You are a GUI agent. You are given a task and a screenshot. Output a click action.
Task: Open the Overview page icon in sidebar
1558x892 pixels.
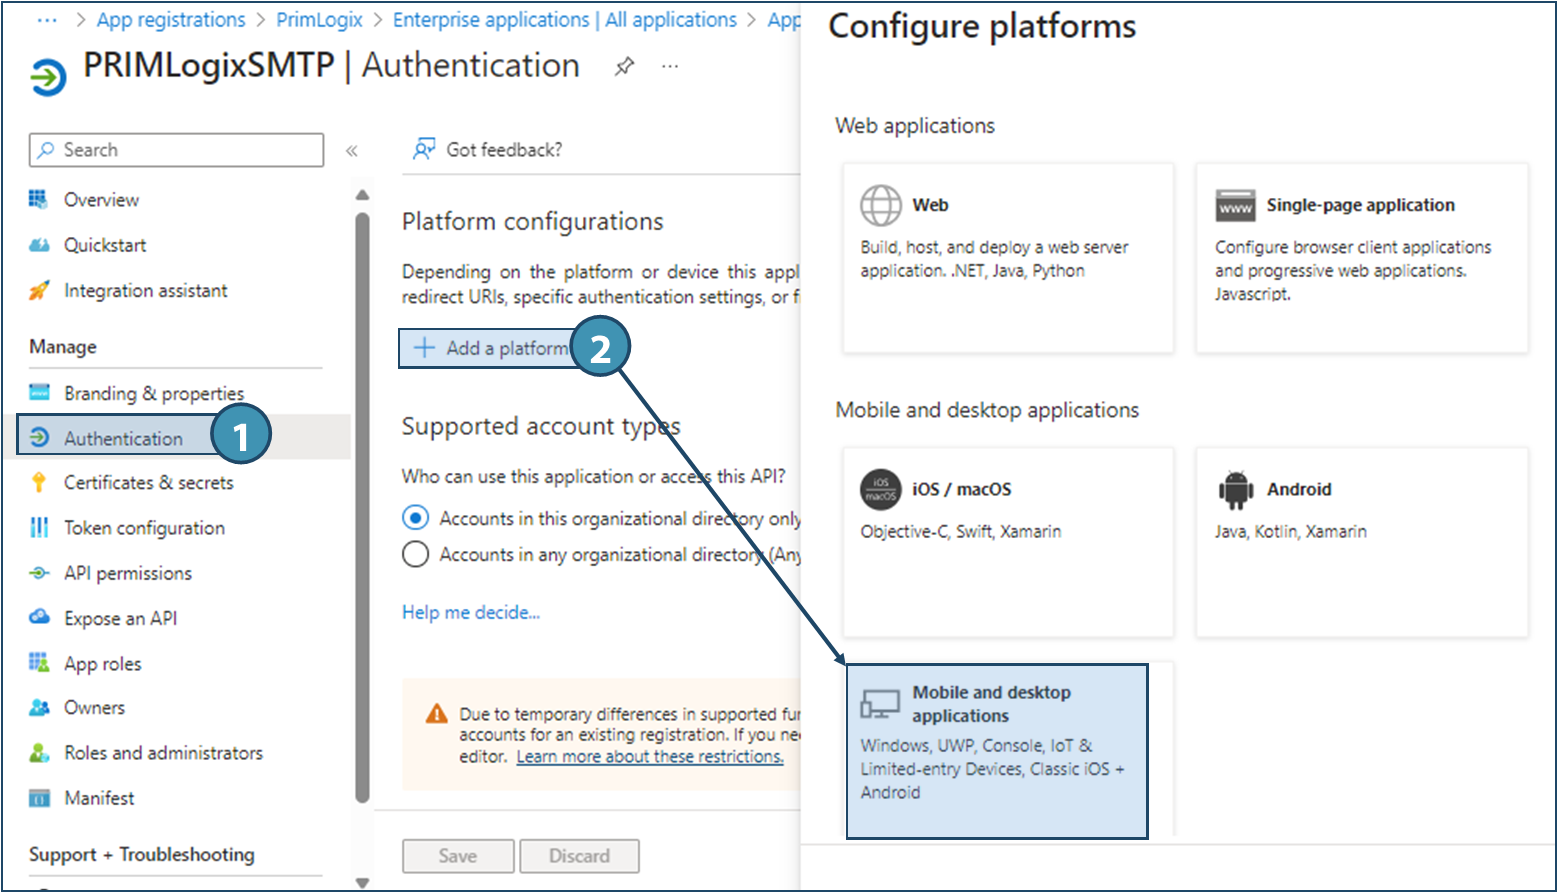tap(39, 199)
